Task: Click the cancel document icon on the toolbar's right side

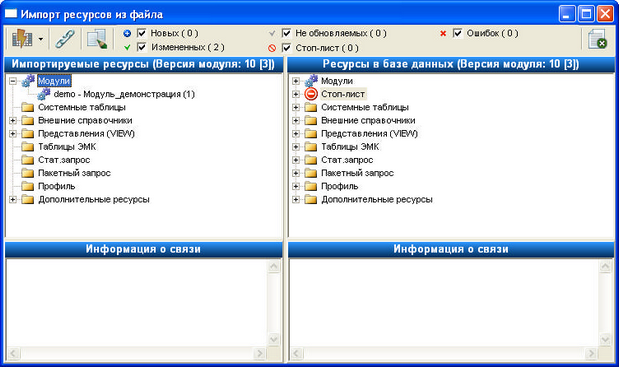Action: [597, 39]
